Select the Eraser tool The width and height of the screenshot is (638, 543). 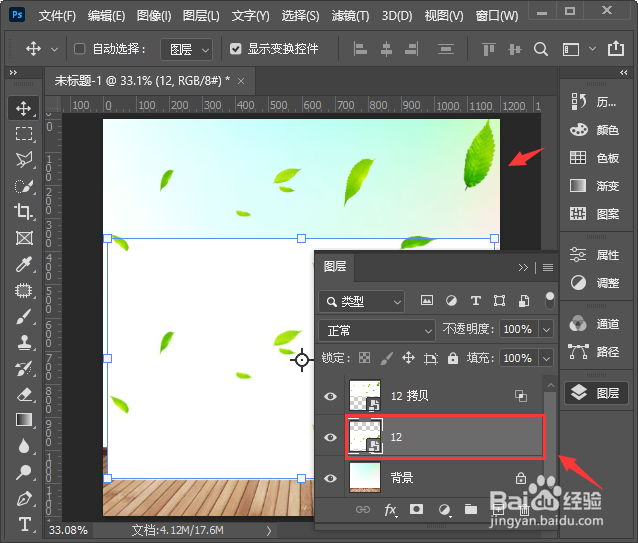pyautogui.click(x=24, y=395)
